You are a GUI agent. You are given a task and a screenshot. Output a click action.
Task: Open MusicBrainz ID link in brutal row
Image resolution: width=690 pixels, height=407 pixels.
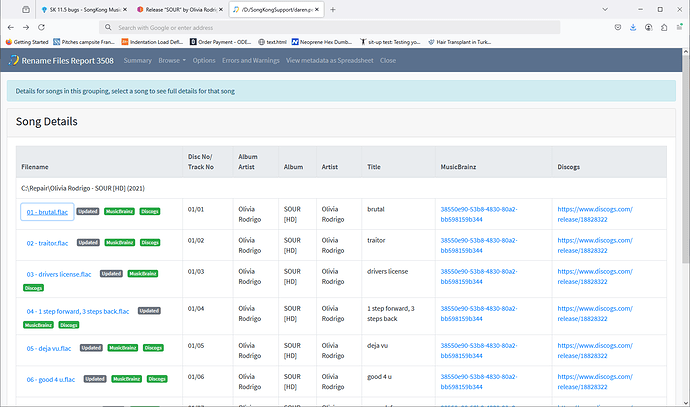pos(479,214)
